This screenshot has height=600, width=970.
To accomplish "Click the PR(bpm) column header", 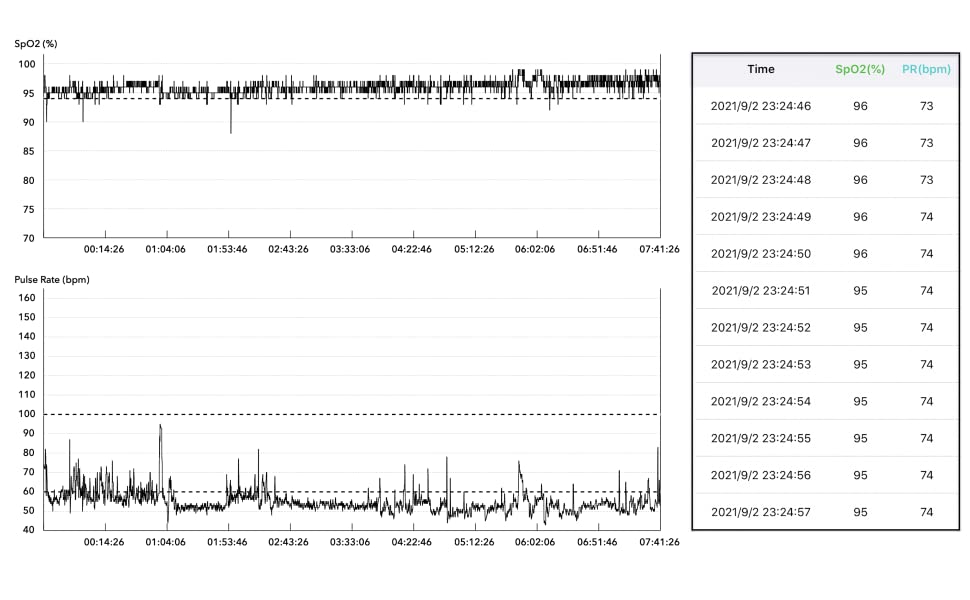I will point(926,69).
